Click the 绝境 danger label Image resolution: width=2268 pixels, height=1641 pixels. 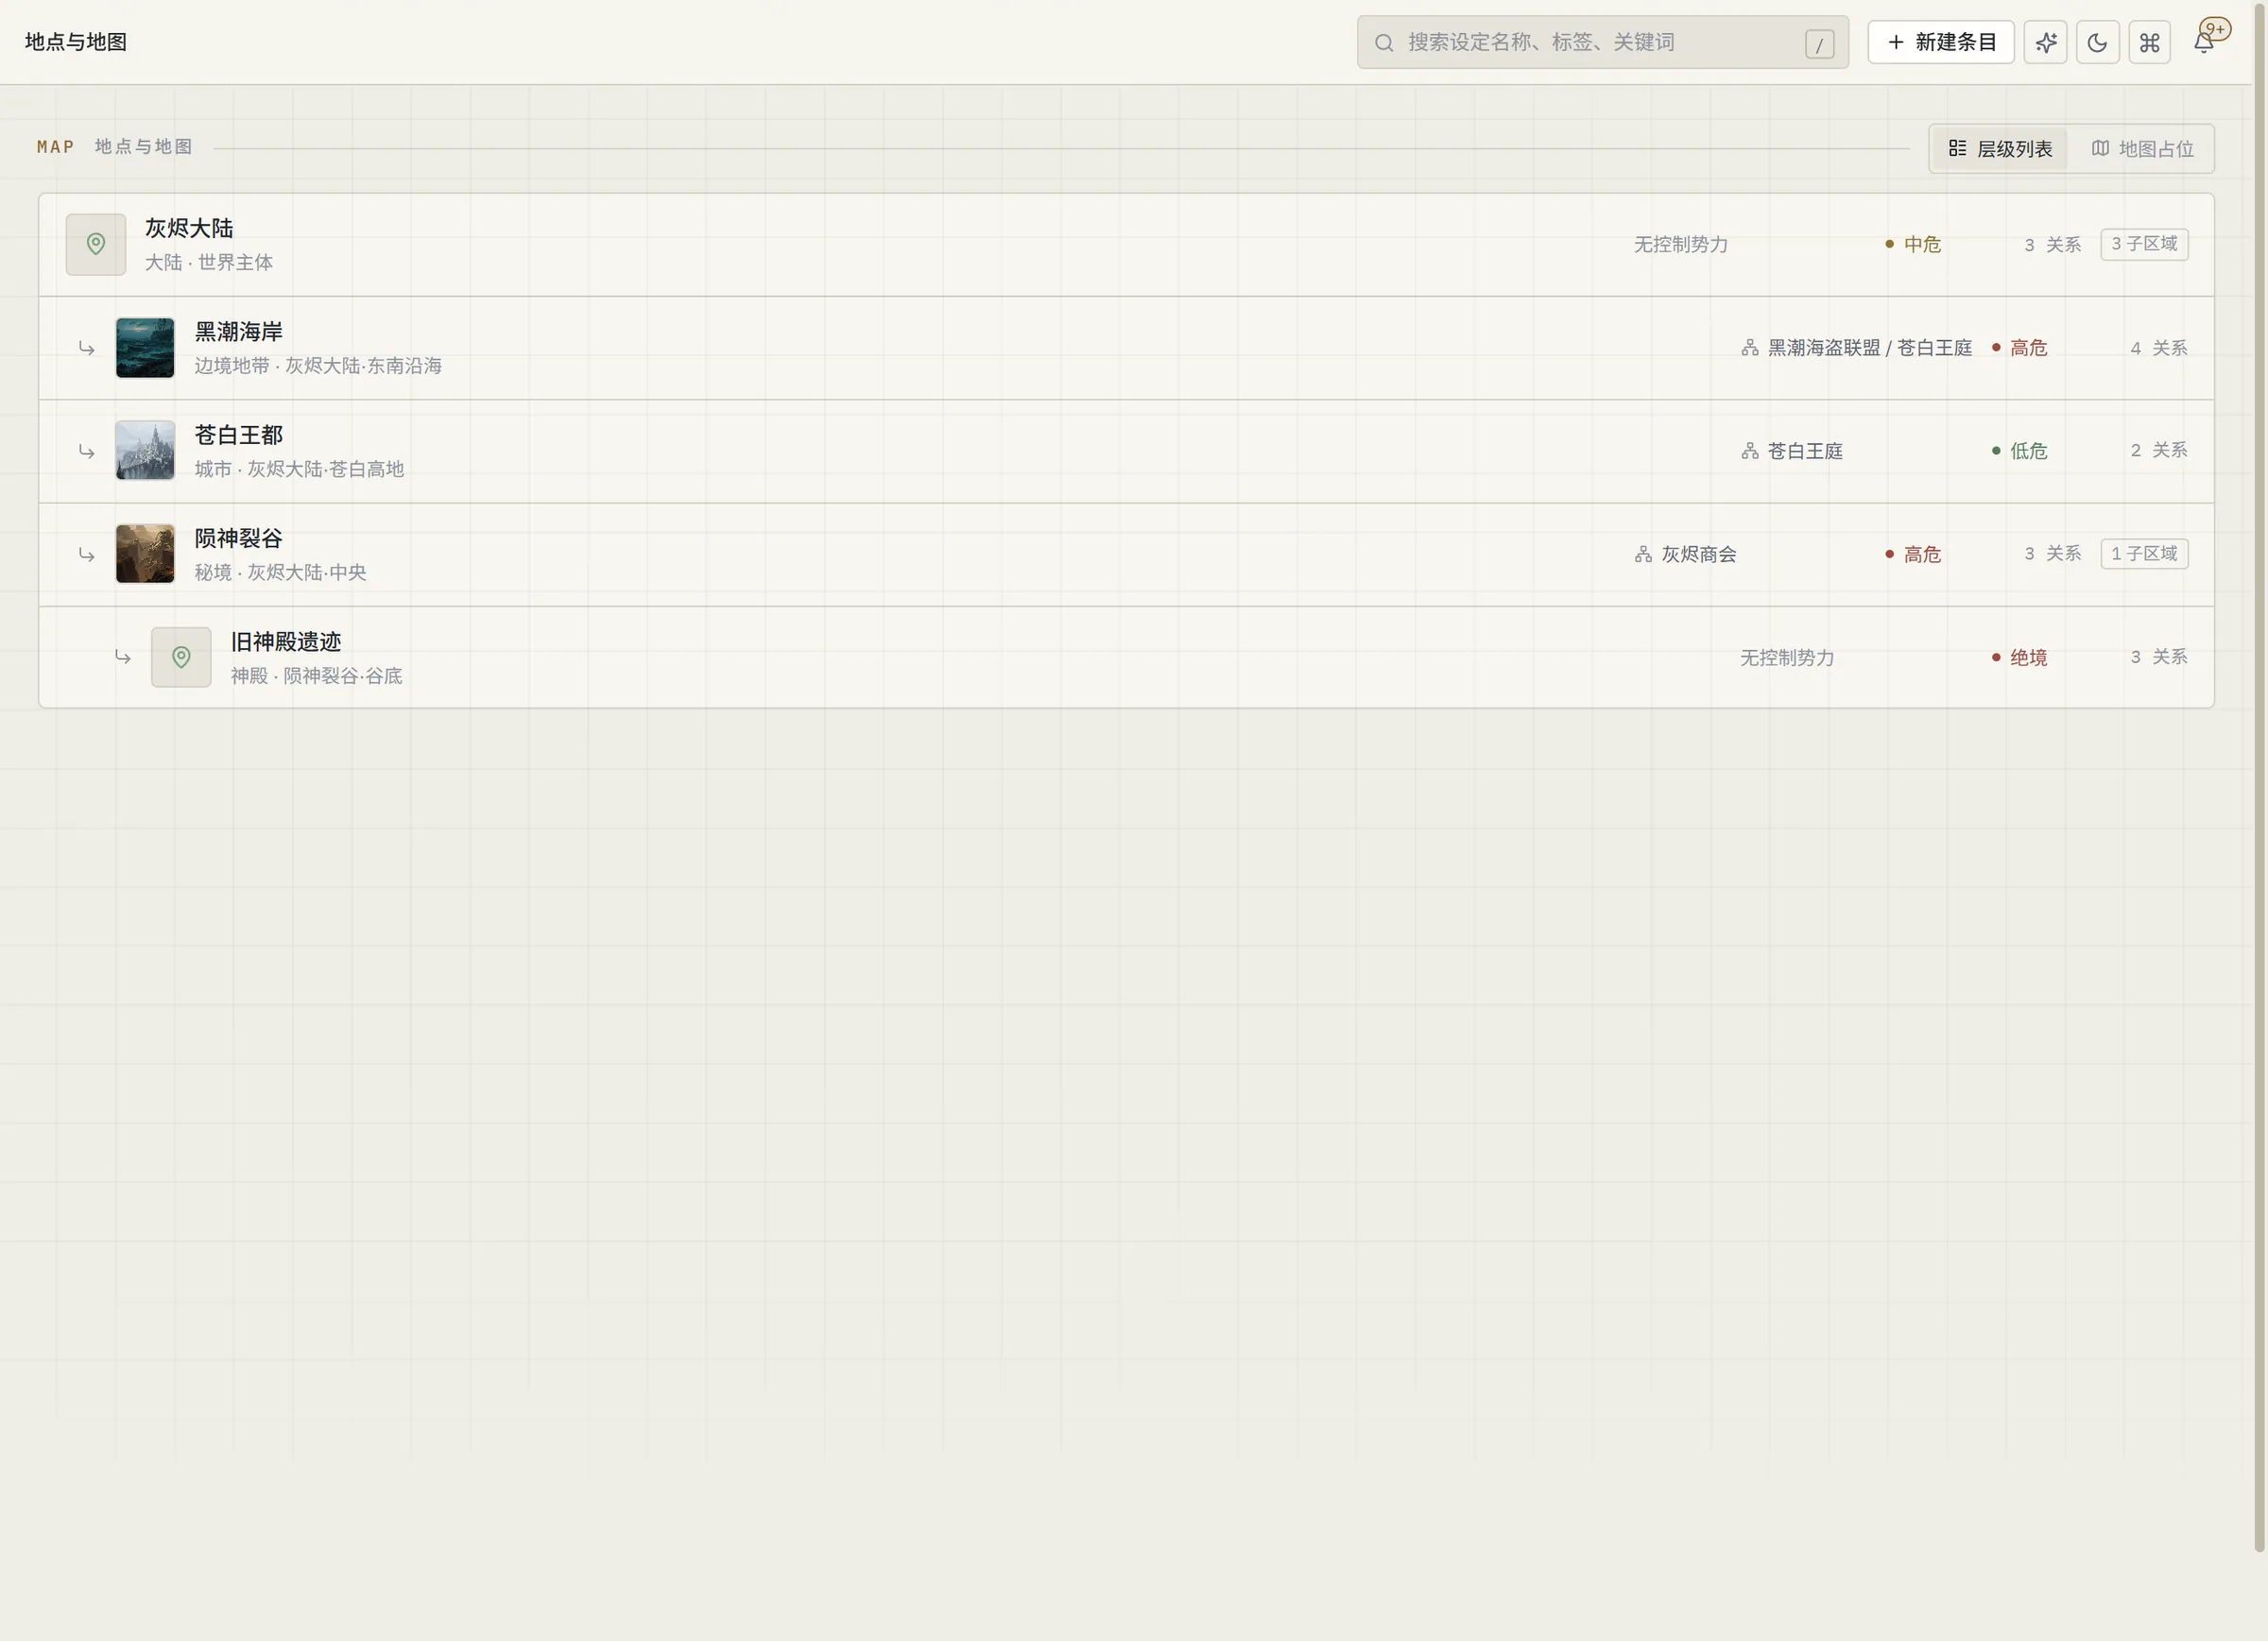click(2020, 657)
